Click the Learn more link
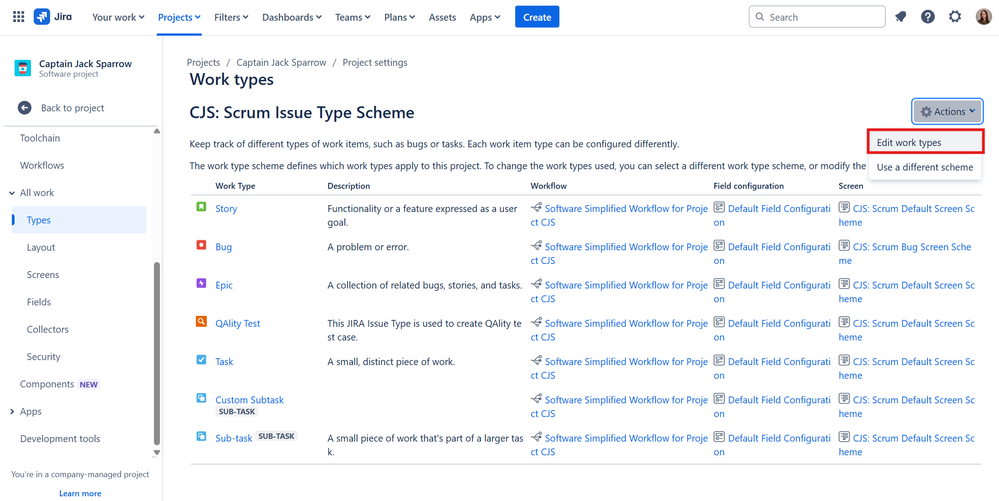The image size is (999, 501). pos(80,493)
